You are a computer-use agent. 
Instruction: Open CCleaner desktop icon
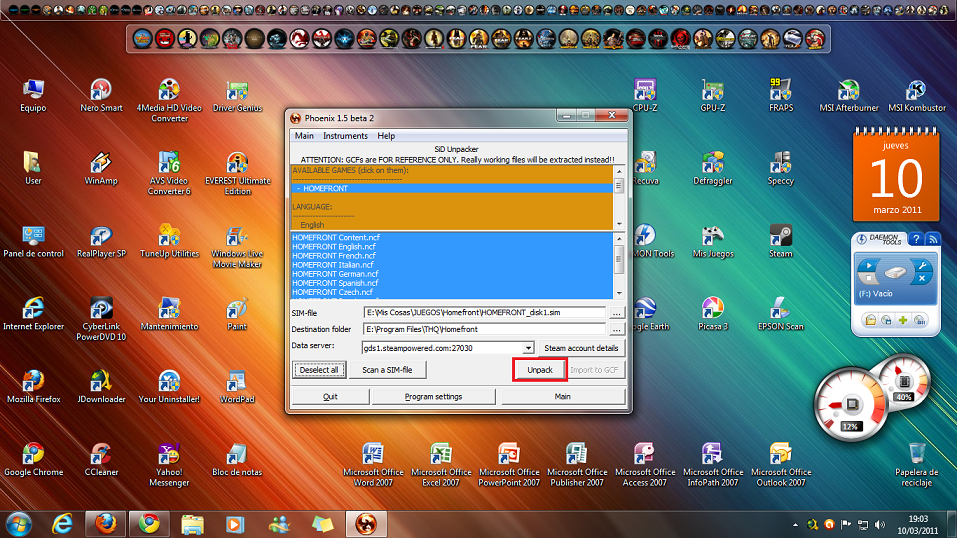[x=101, y=459]
